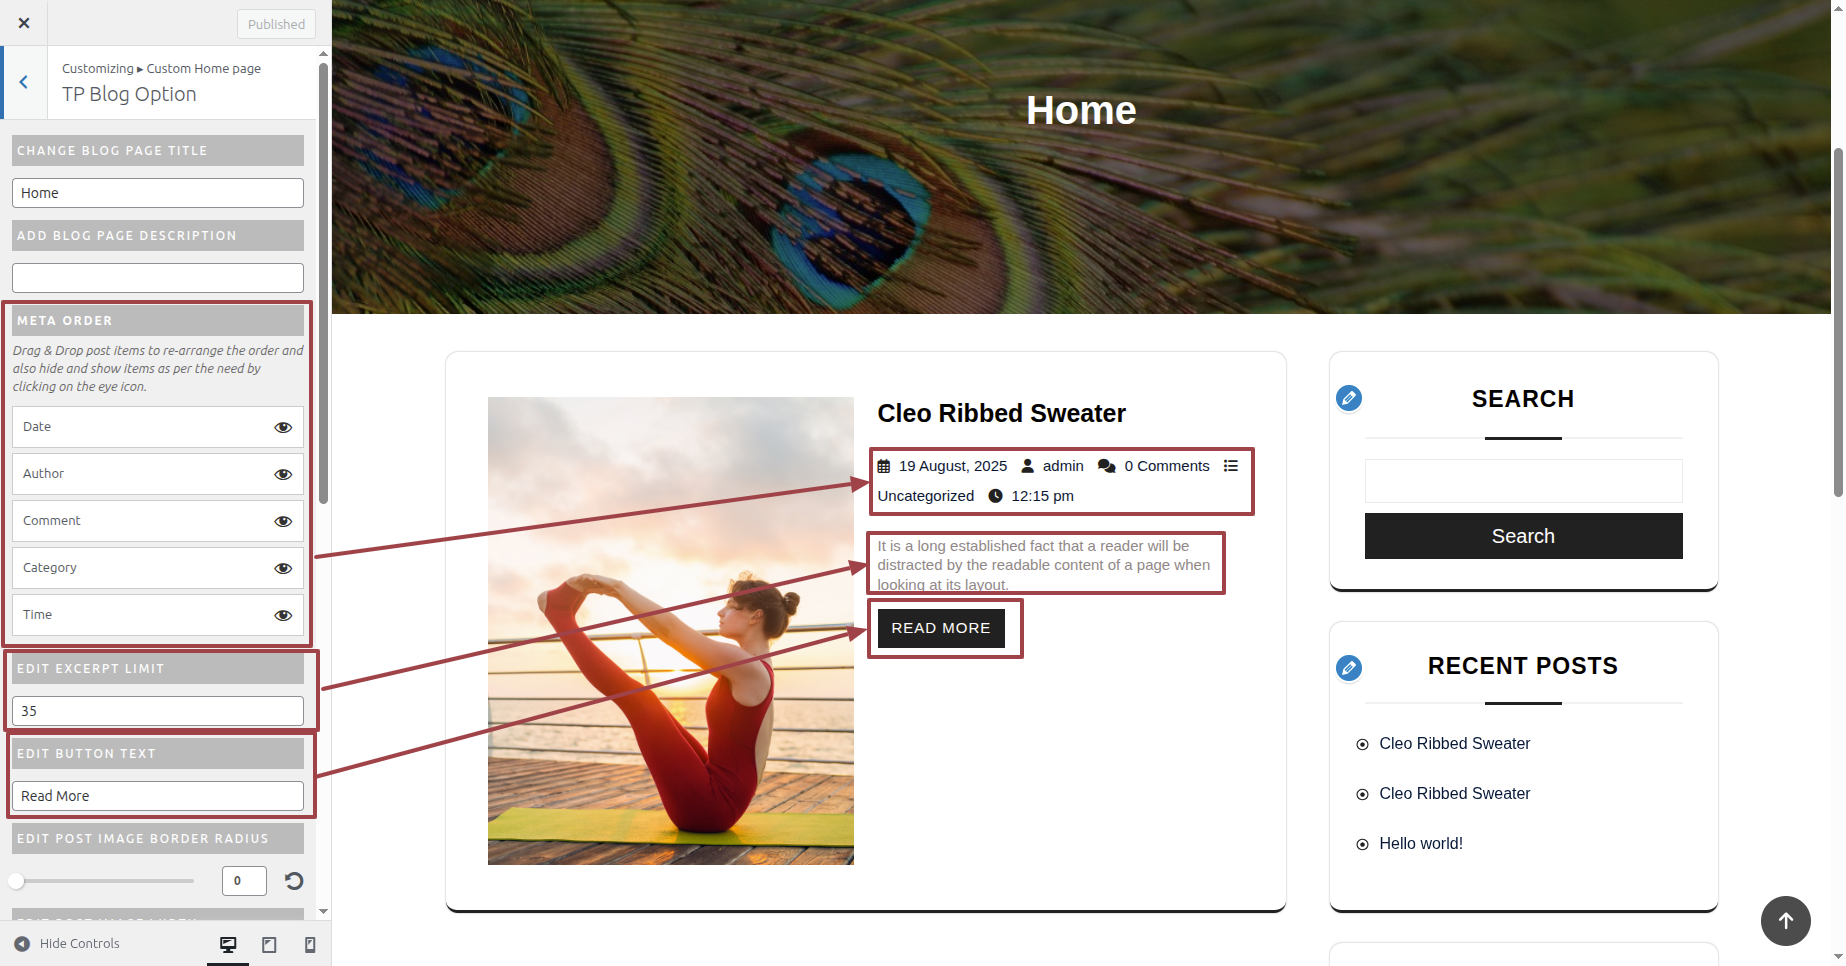Click the black Search widget button
Viewport: 1846px width, 966px height.
click(x=1523, y=536)
